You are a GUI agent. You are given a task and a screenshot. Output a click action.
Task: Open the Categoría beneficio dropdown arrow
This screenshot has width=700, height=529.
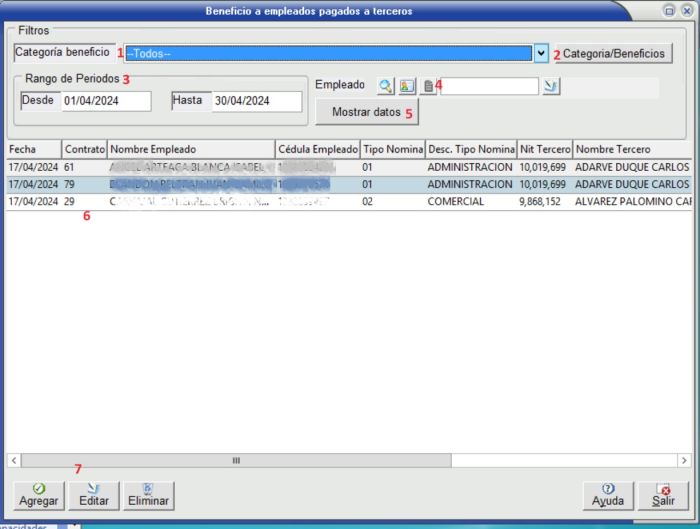[x=541, y=53]
